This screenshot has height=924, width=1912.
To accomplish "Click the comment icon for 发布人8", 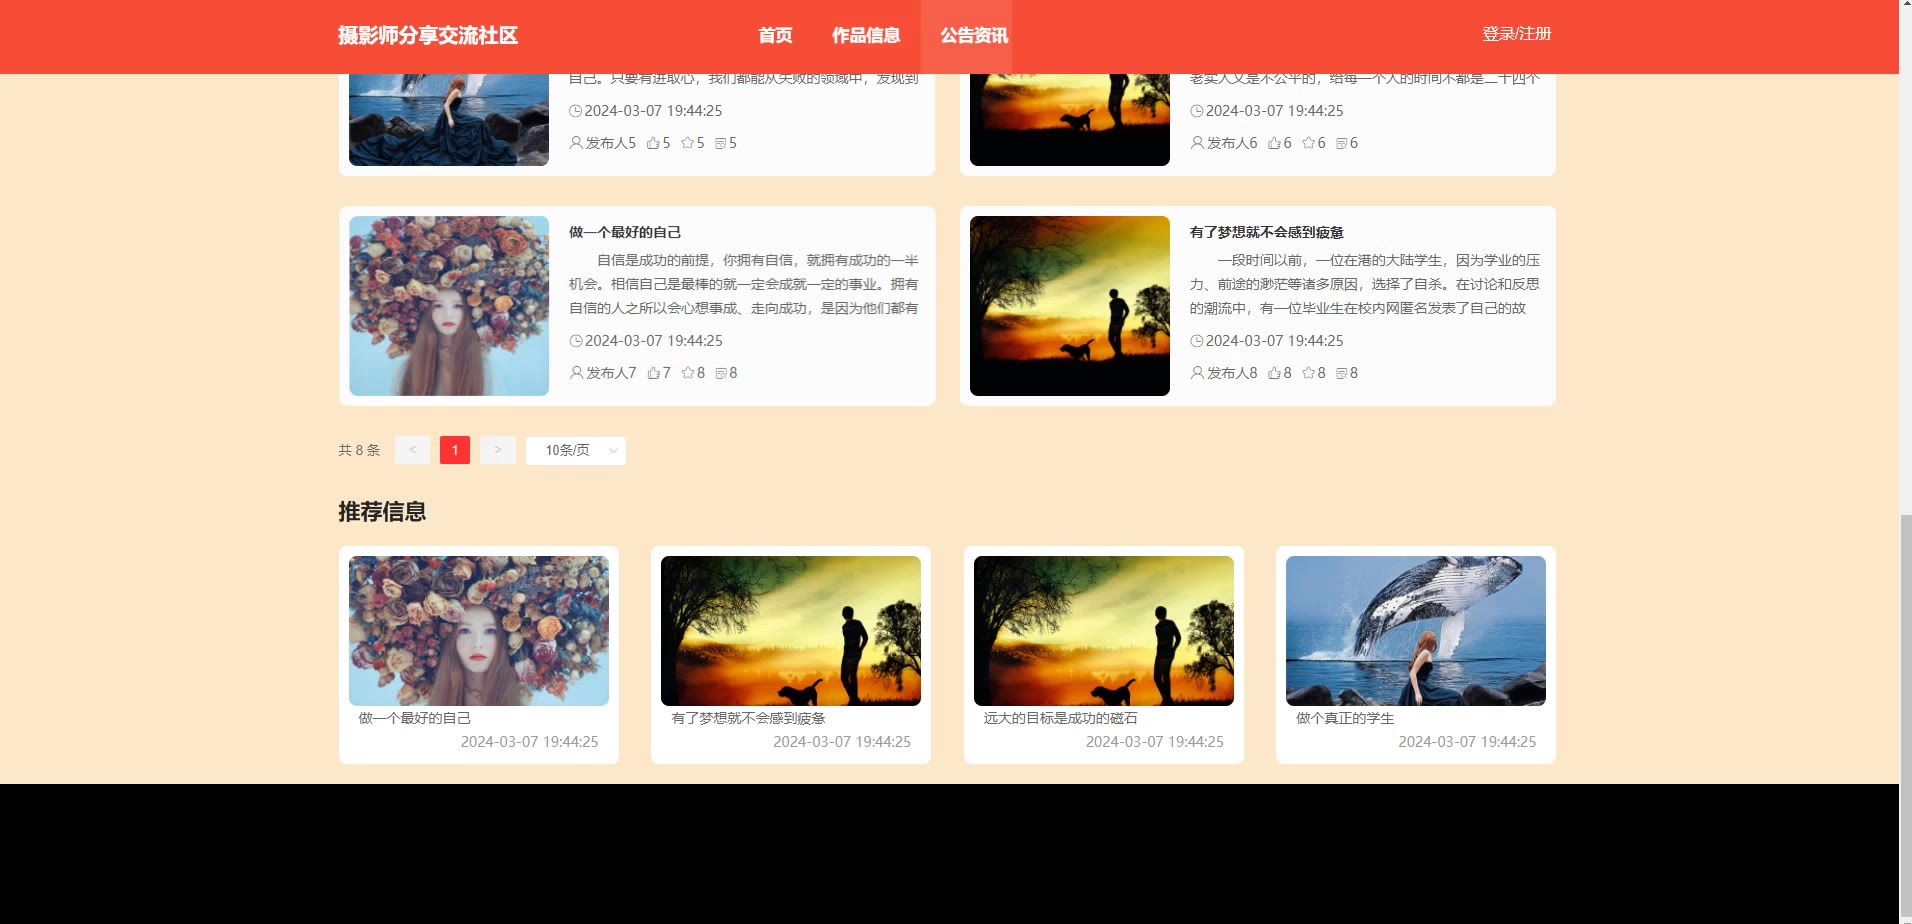I will 1341,373.
